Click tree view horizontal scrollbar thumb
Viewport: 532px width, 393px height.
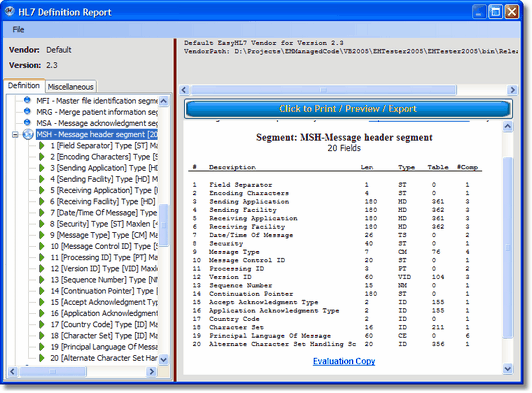click(x=53, y=372)
